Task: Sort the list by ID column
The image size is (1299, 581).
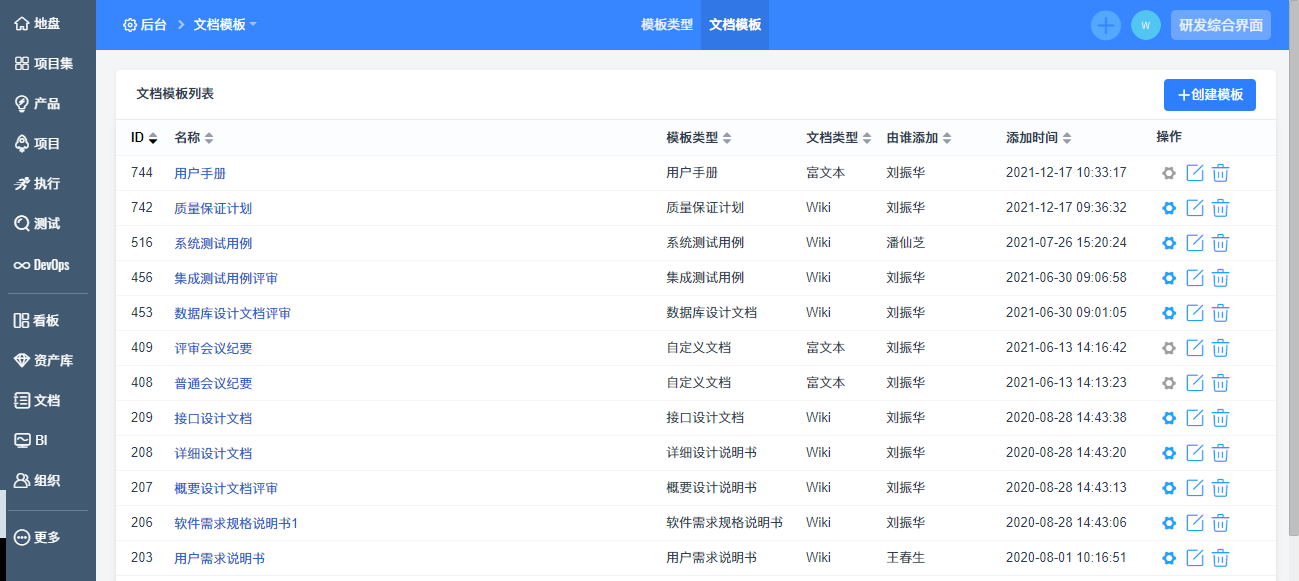Action: pyautogui.click(x=144, y=138)
